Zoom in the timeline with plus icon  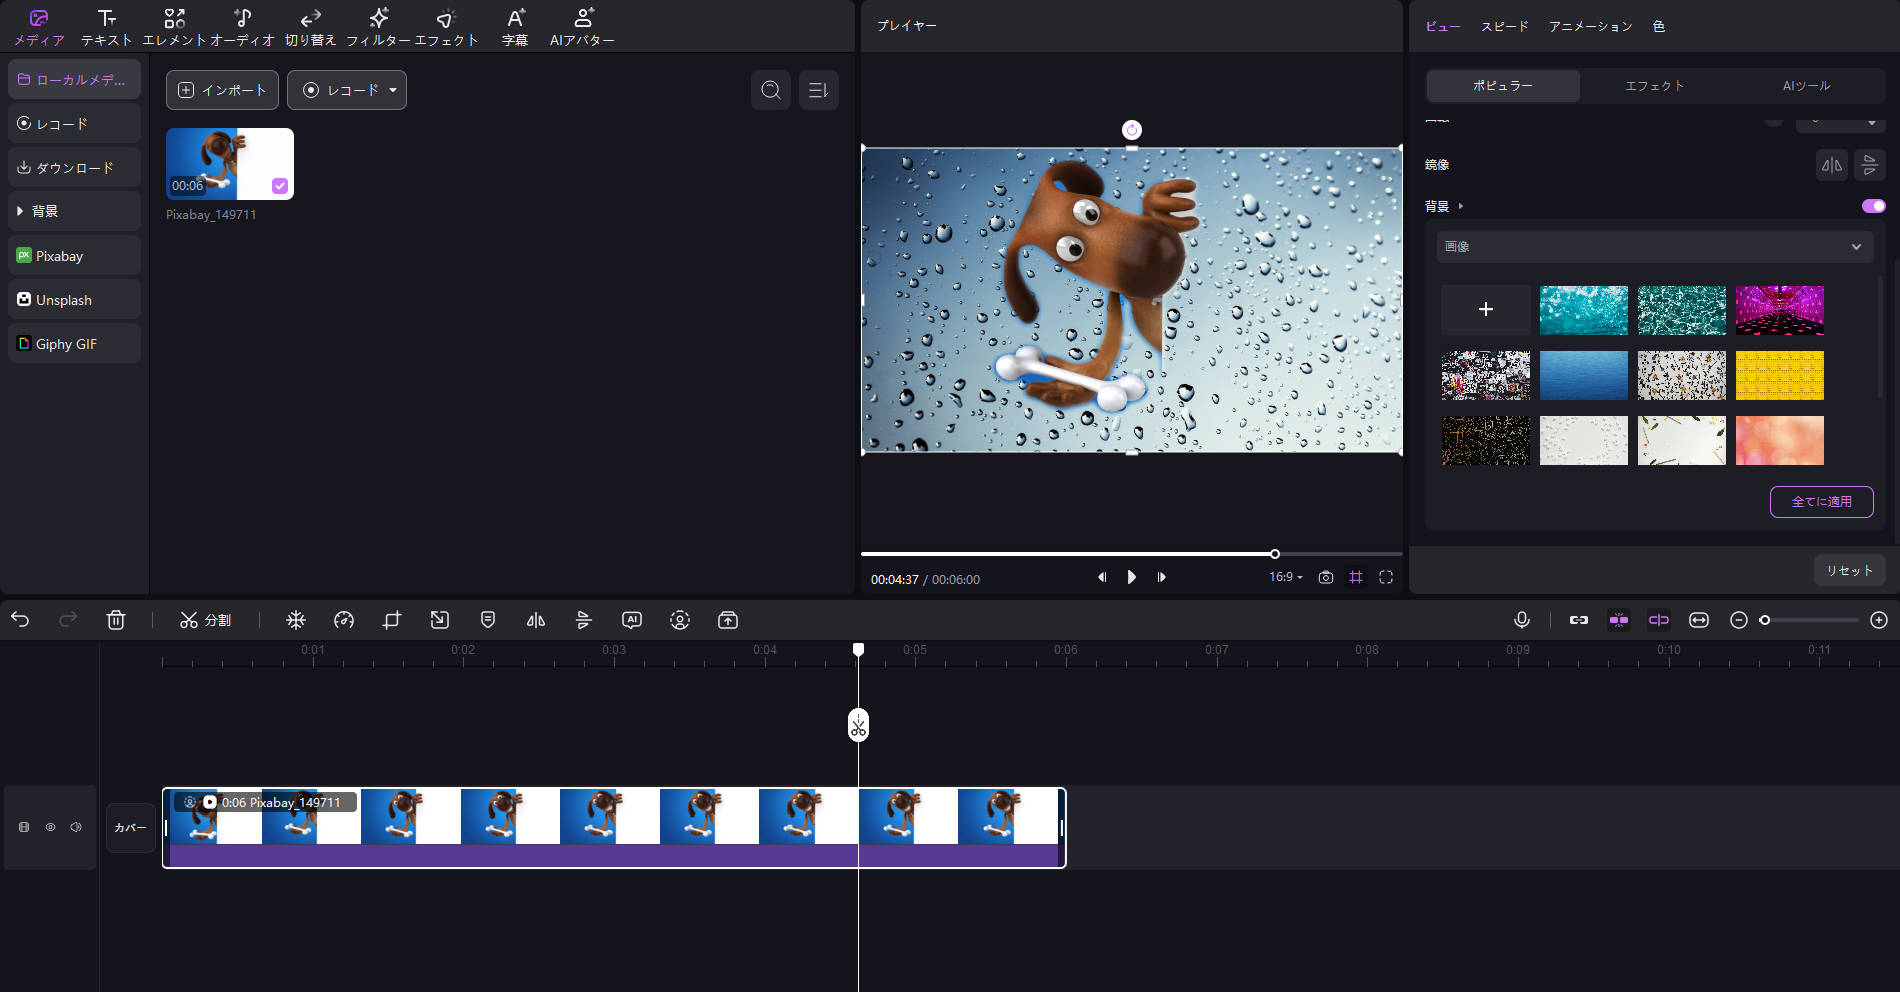tap(1879, 620)
